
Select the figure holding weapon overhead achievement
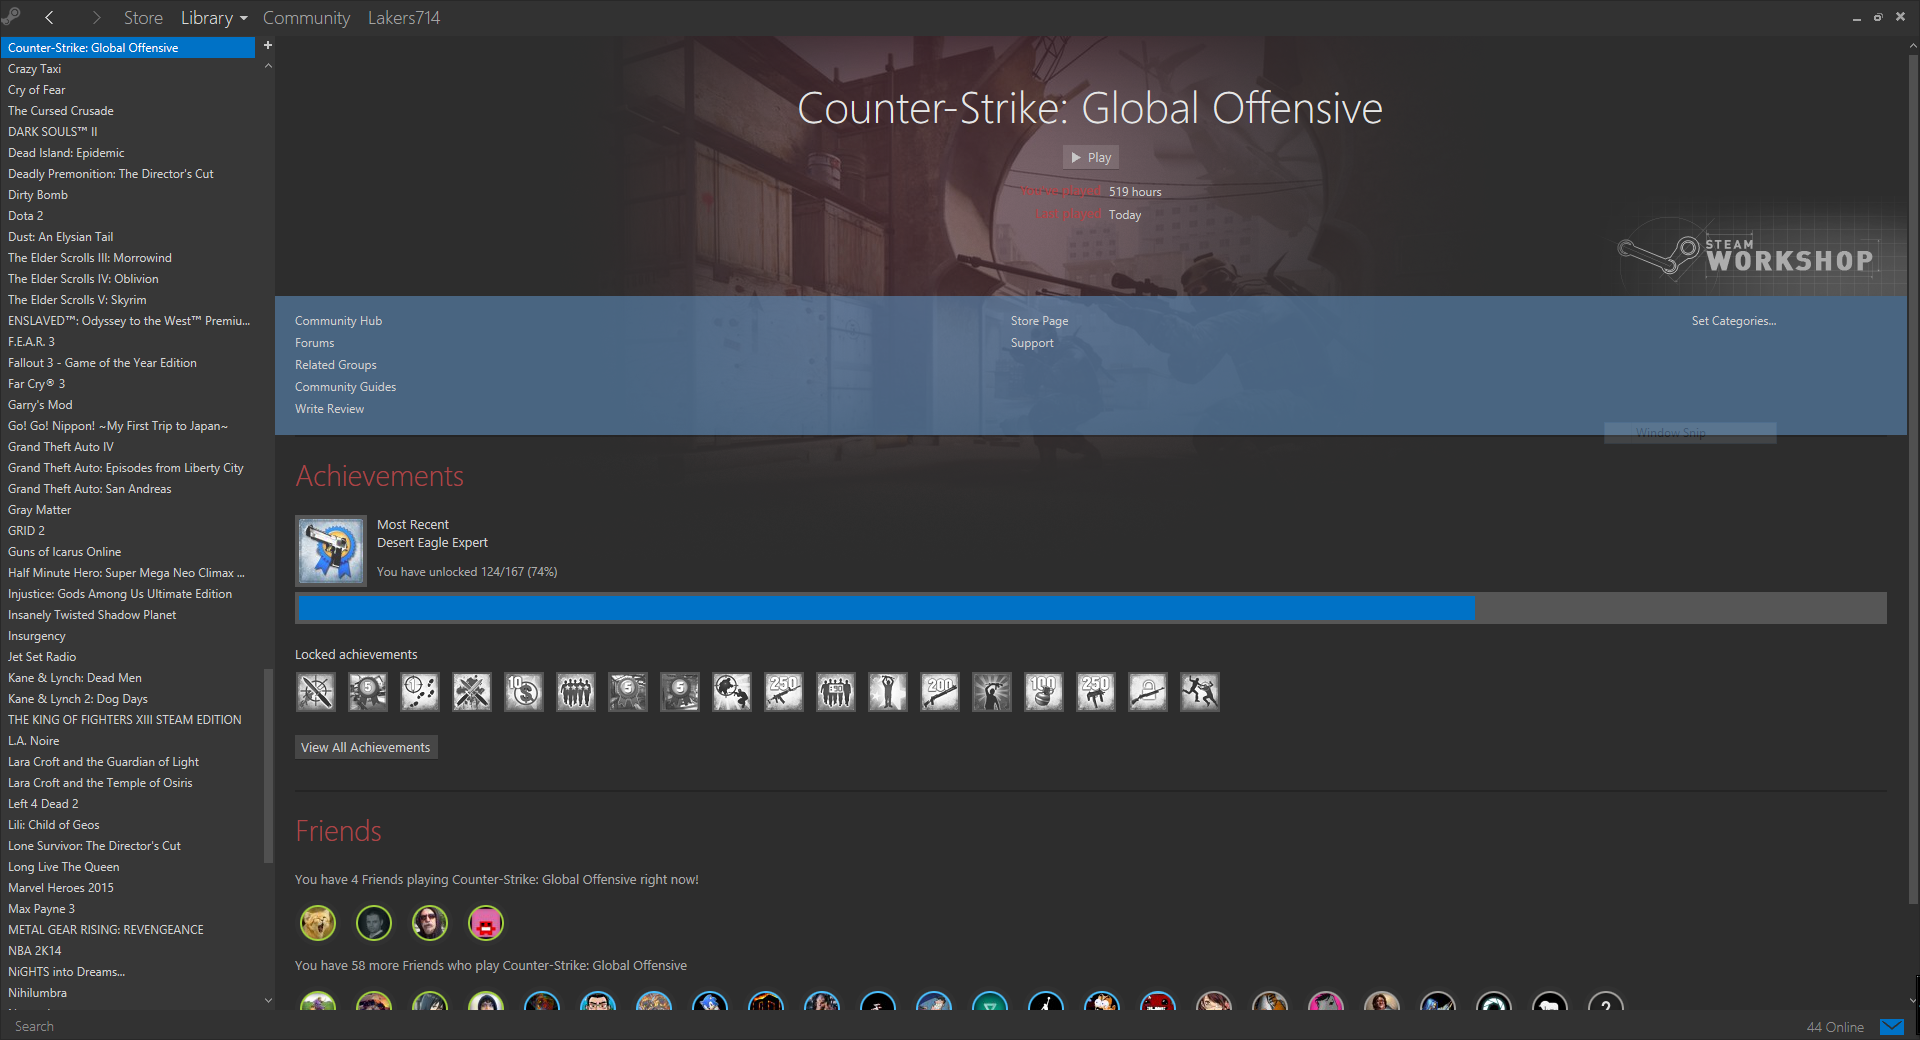point(888,692)
